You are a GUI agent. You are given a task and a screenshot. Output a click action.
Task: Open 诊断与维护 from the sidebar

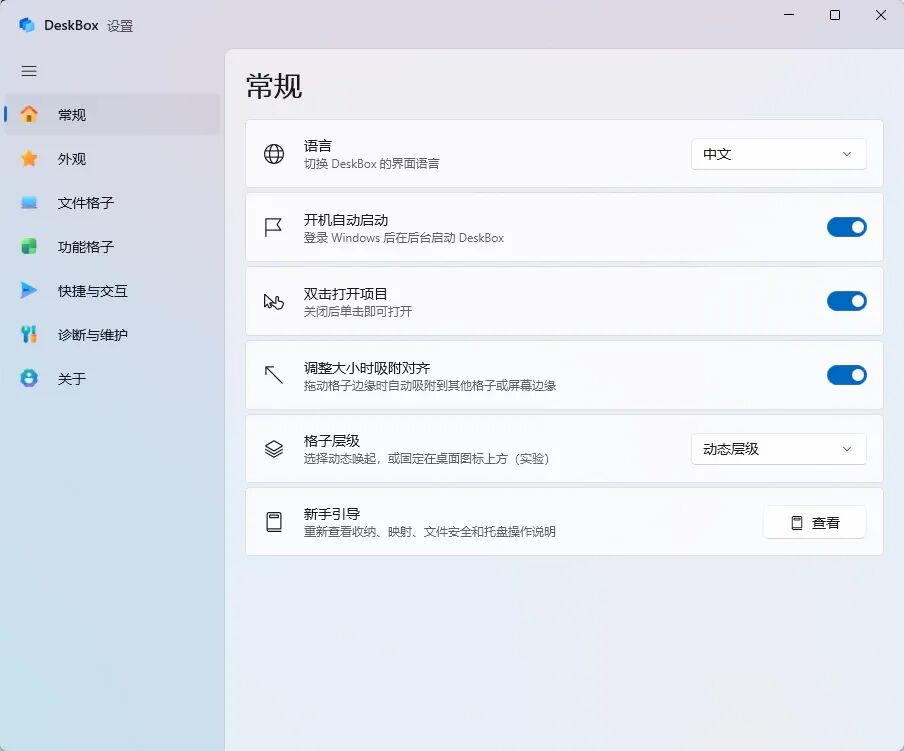(112, 334)
